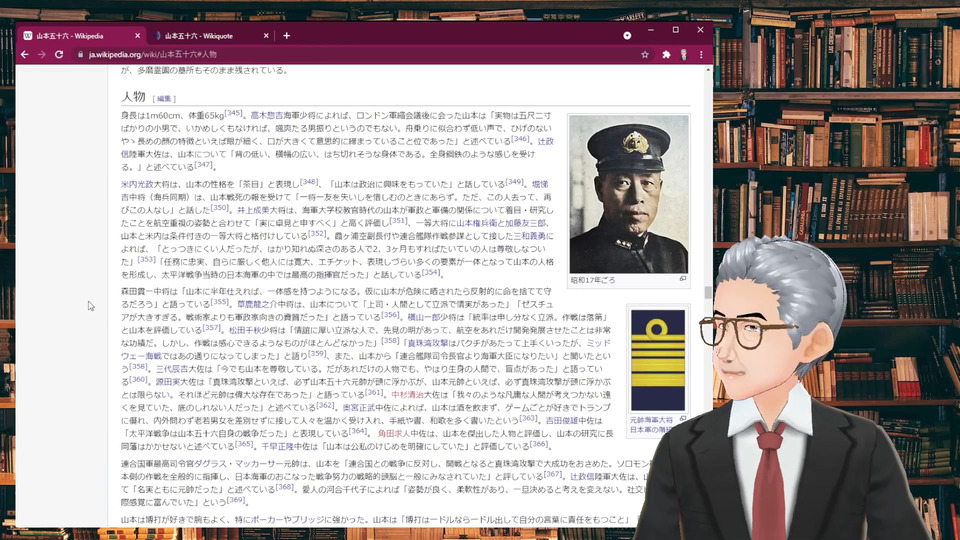Open the Yamamoto portrait photo
The image size is (960, 540).
point(629,194)
